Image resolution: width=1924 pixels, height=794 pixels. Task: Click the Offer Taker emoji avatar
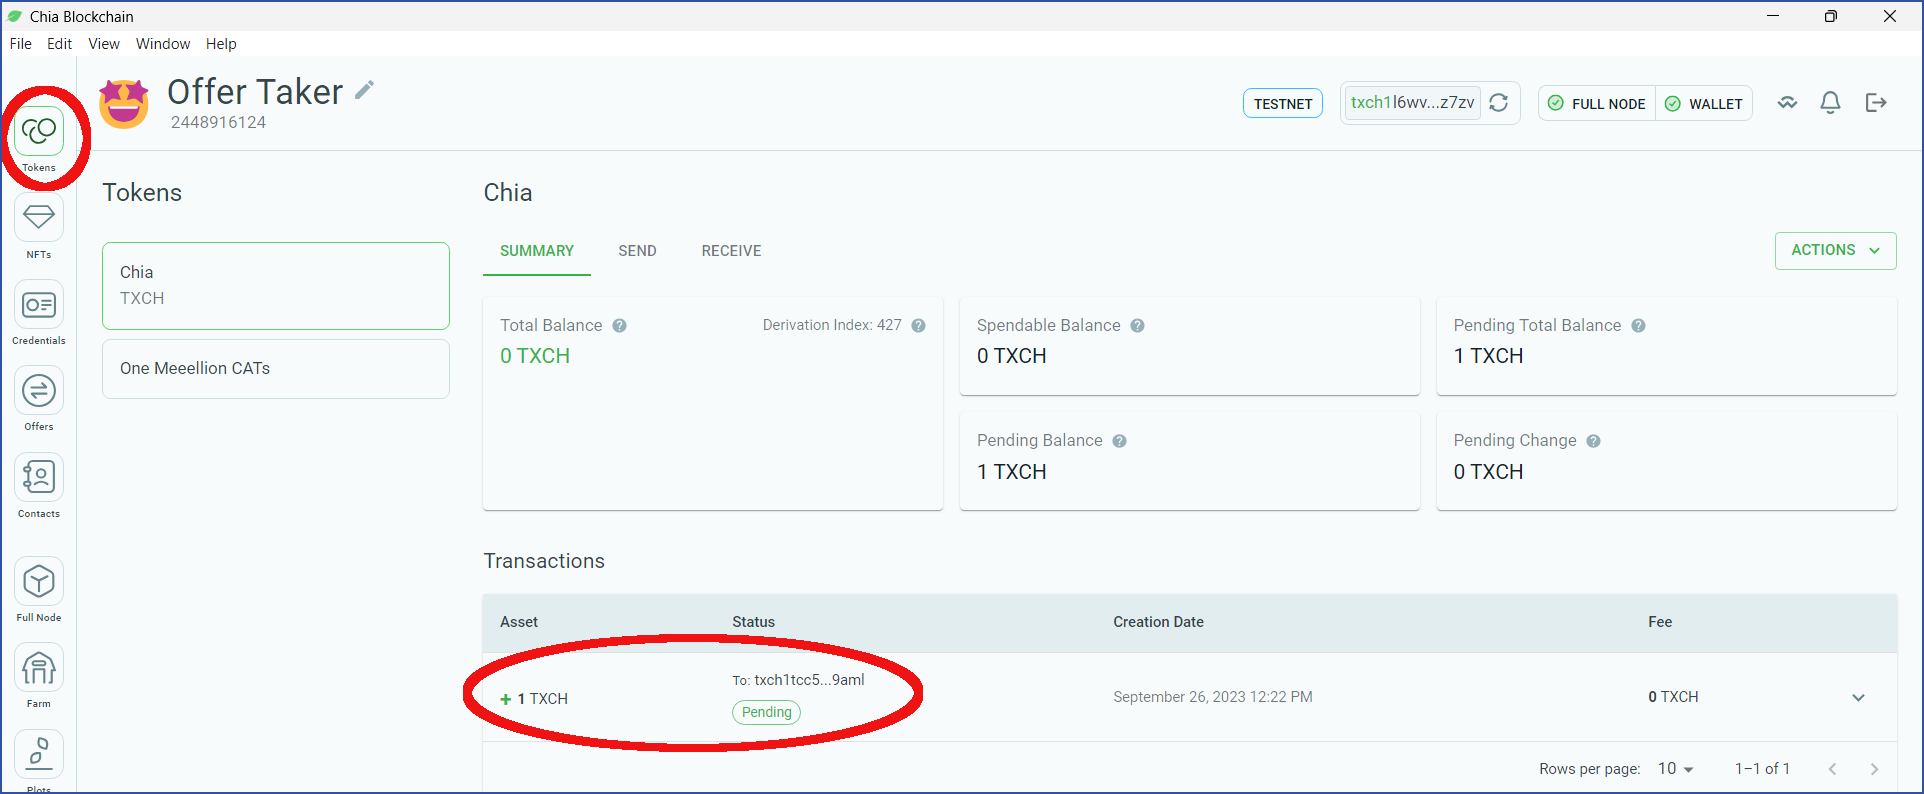click(124, 104)
